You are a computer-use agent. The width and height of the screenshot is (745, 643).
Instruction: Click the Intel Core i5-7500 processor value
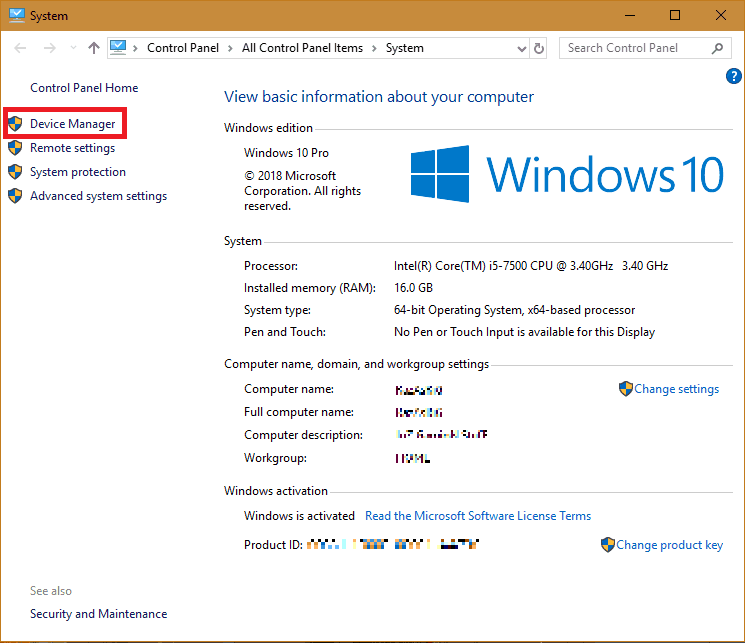point(531,266)
